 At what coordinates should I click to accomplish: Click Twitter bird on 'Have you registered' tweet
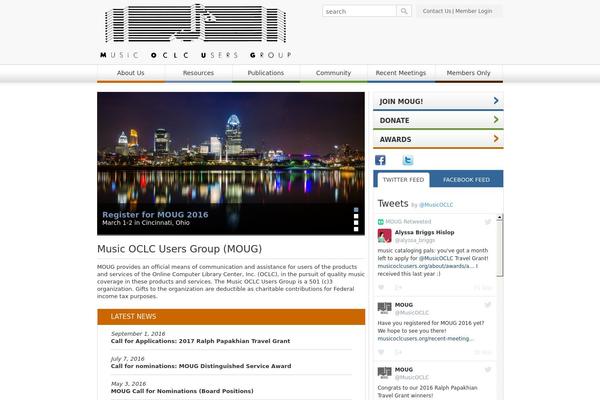[x=488, y=305]
